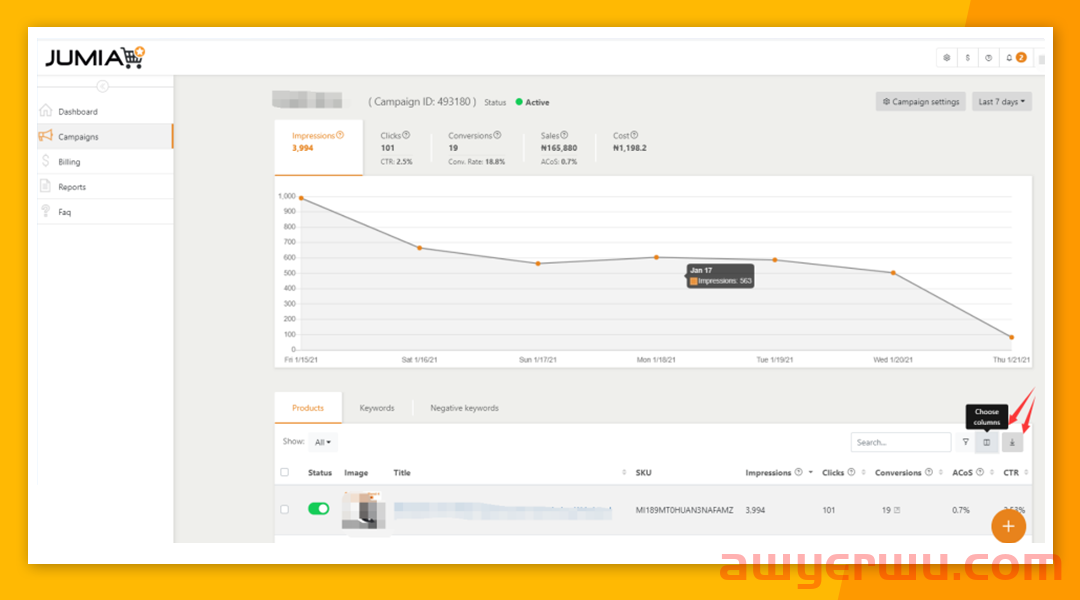Click the ACoS column header help icon

(x=979, y=472)
